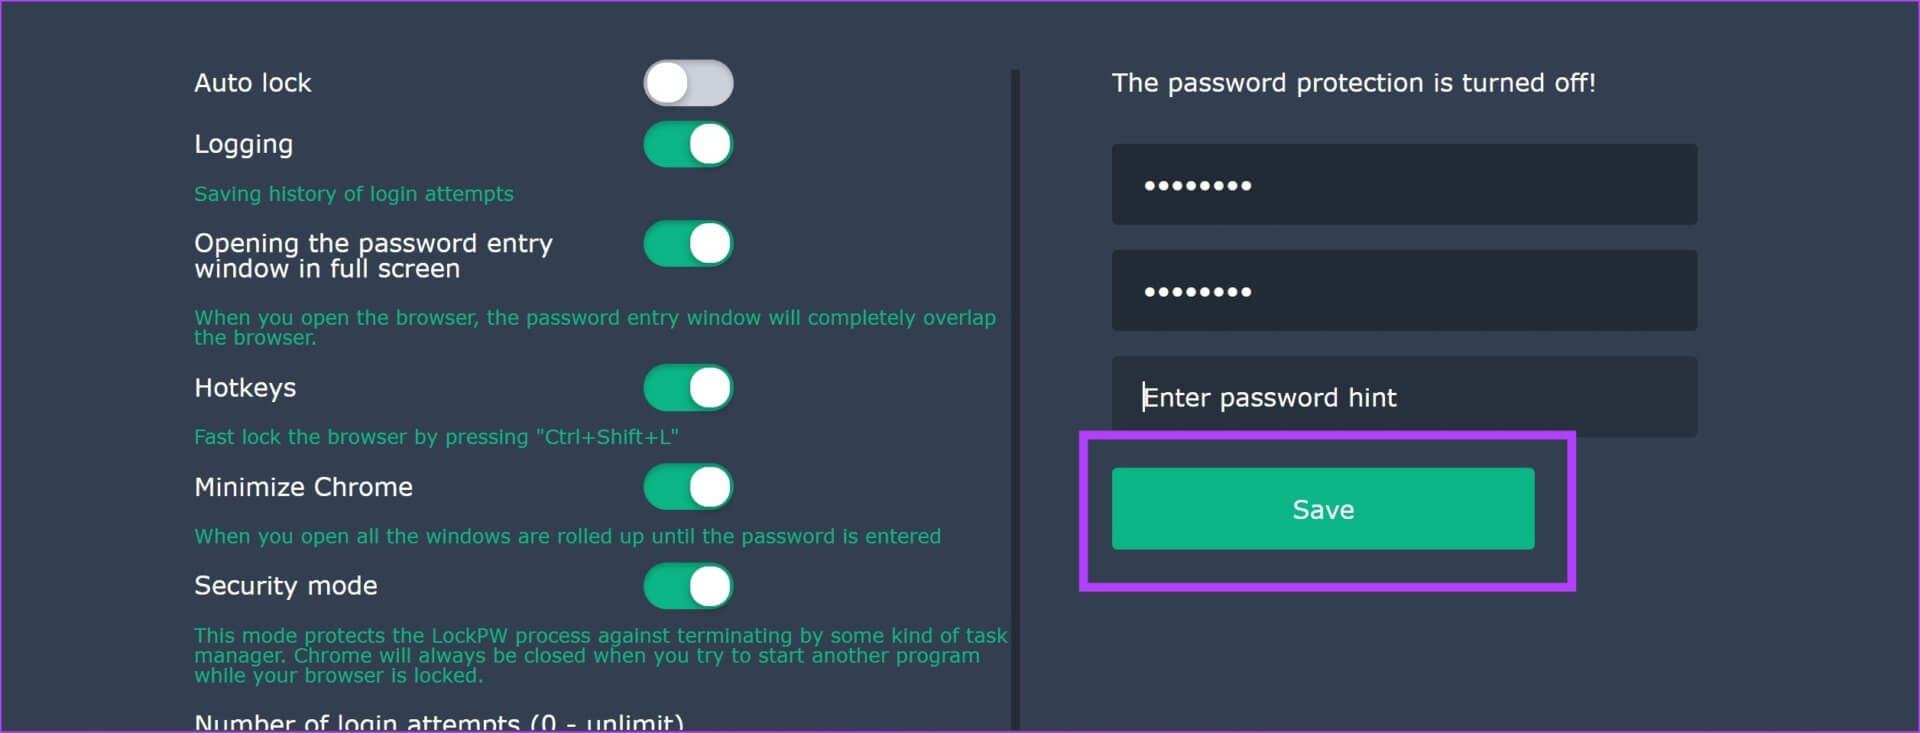This screenshot has width=1920, height=733.
Task: Enable the Auto lock toggle
Action: click(x=688, y=83)
